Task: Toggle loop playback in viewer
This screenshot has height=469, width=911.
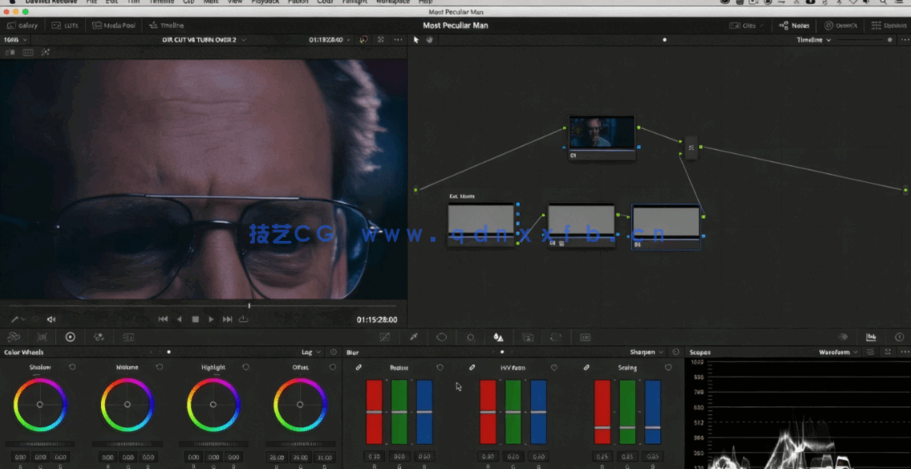Action: (243, 319)
